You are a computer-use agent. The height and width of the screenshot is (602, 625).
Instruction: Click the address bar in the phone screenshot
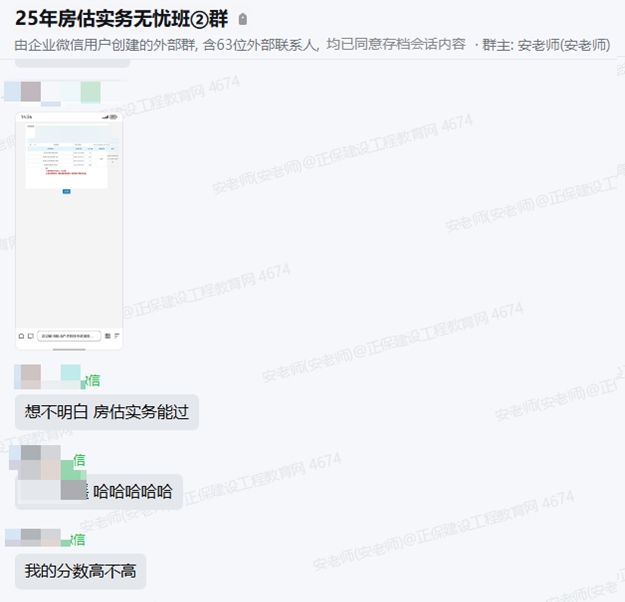[x=69, y=336]
